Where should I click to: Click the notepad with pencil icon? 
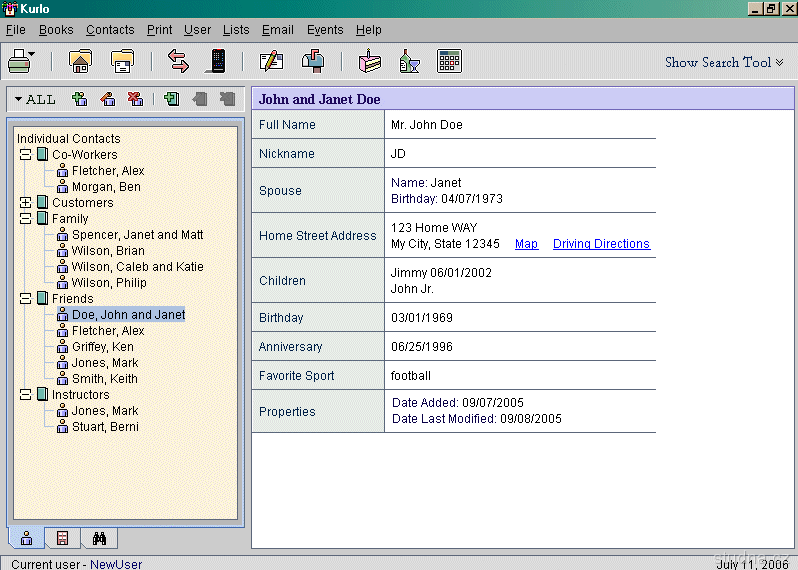pyautogui.click(x=271, y=62)
